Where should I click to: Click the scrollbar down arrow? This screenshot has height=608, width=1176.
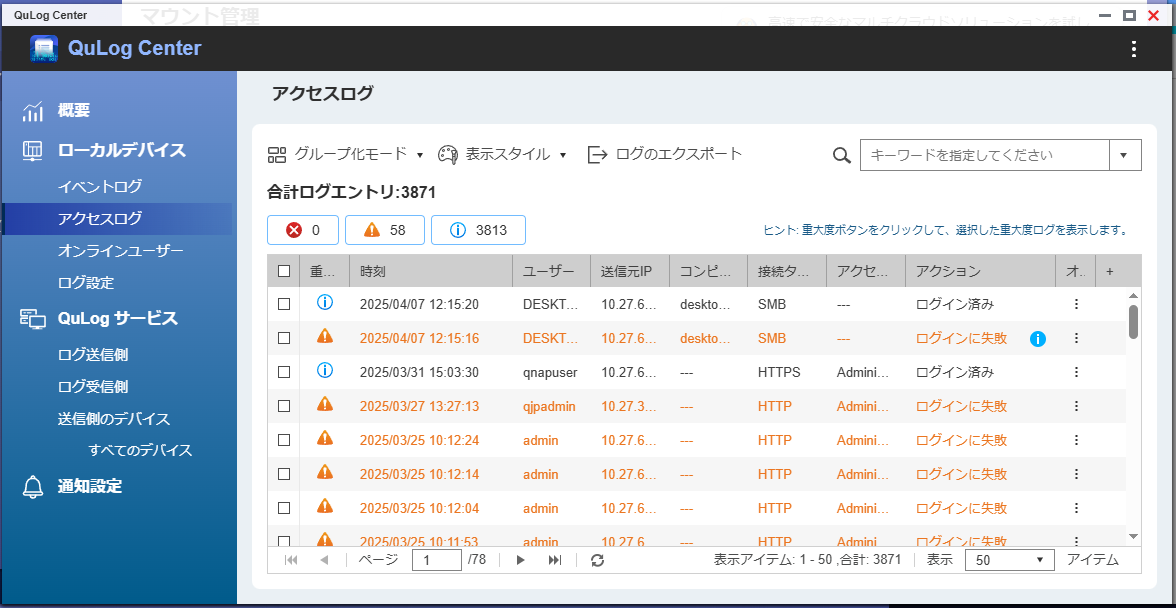[1133, 536]
